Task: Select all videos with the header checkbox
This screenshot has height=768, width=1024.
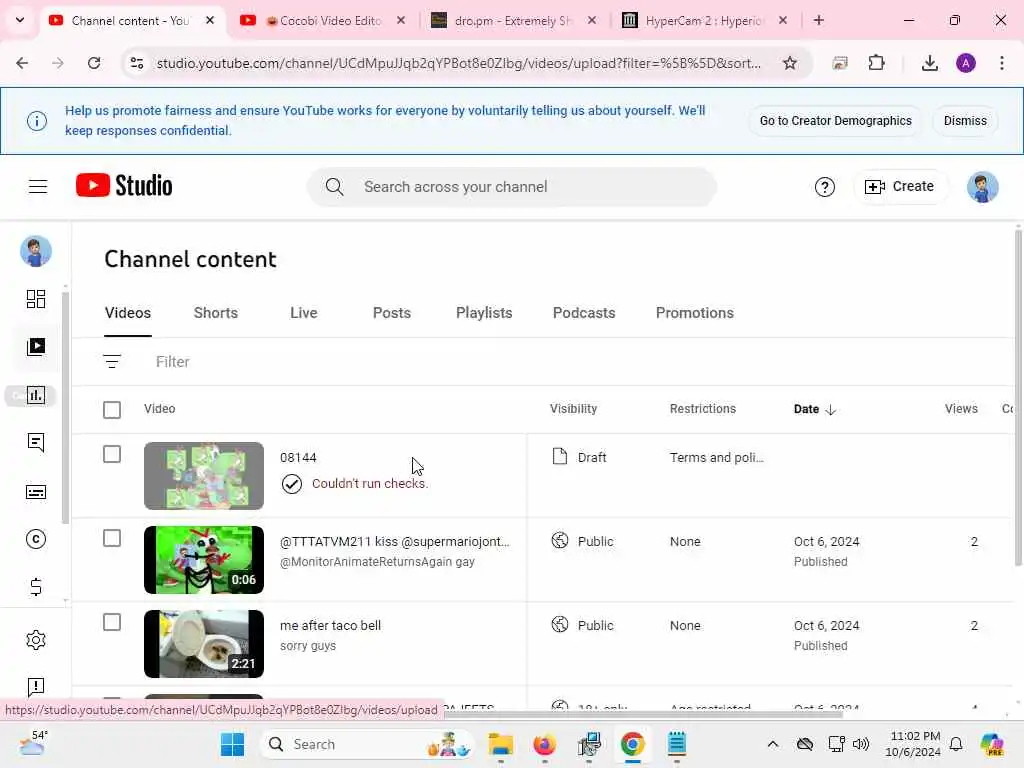Action: 112,409
